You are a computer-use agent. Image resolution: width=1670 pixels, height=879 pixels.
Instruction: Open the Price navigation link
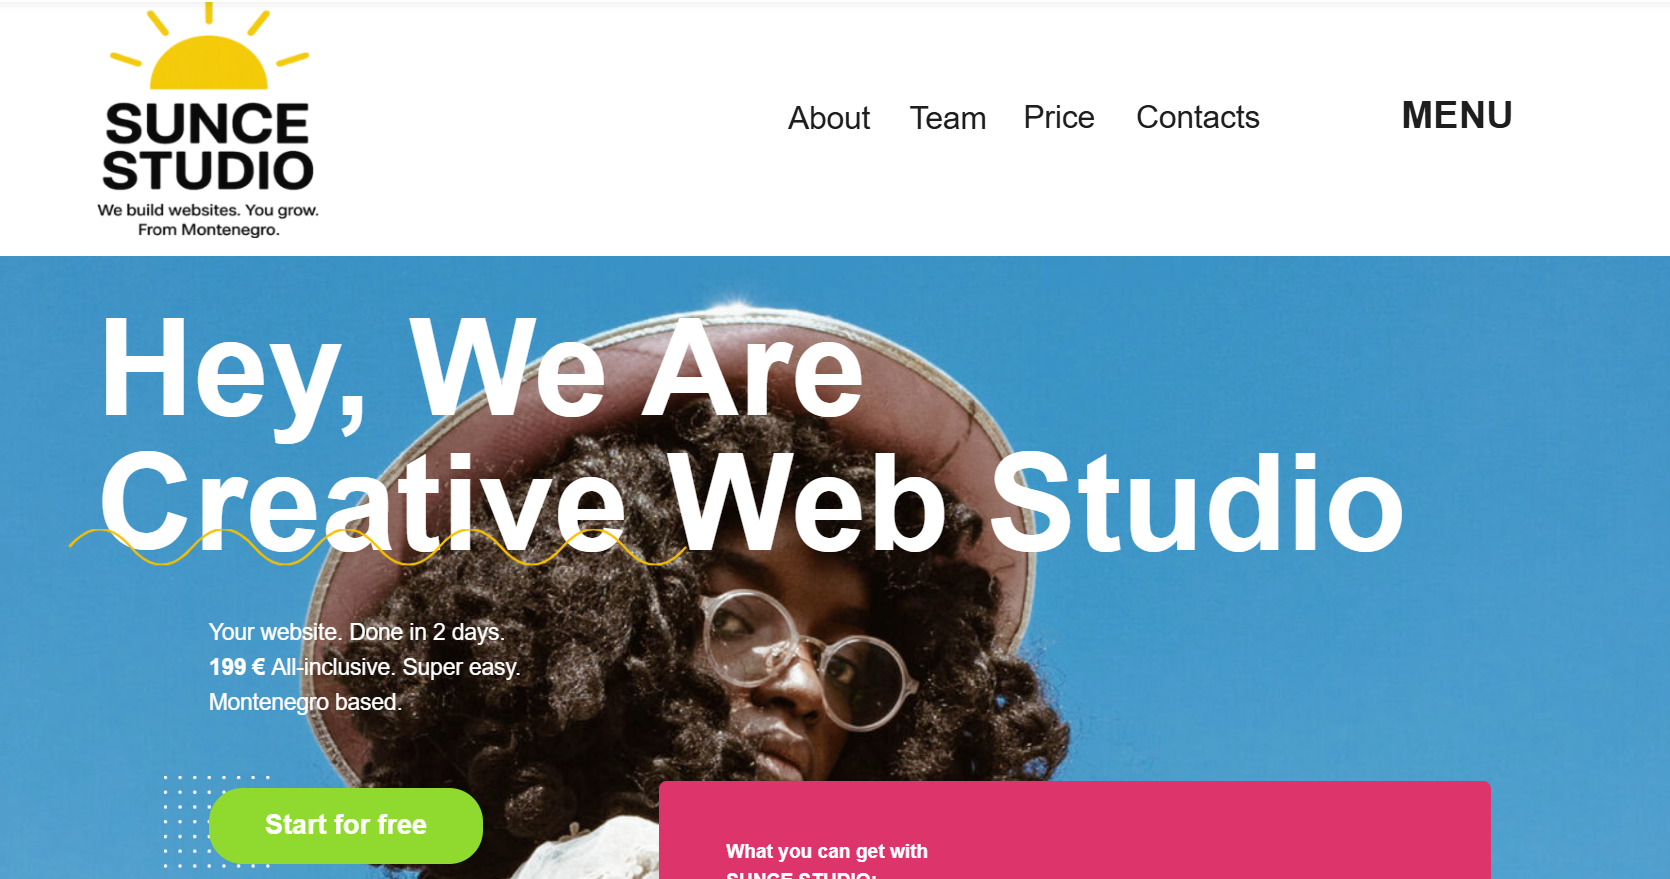point(1059,117)
